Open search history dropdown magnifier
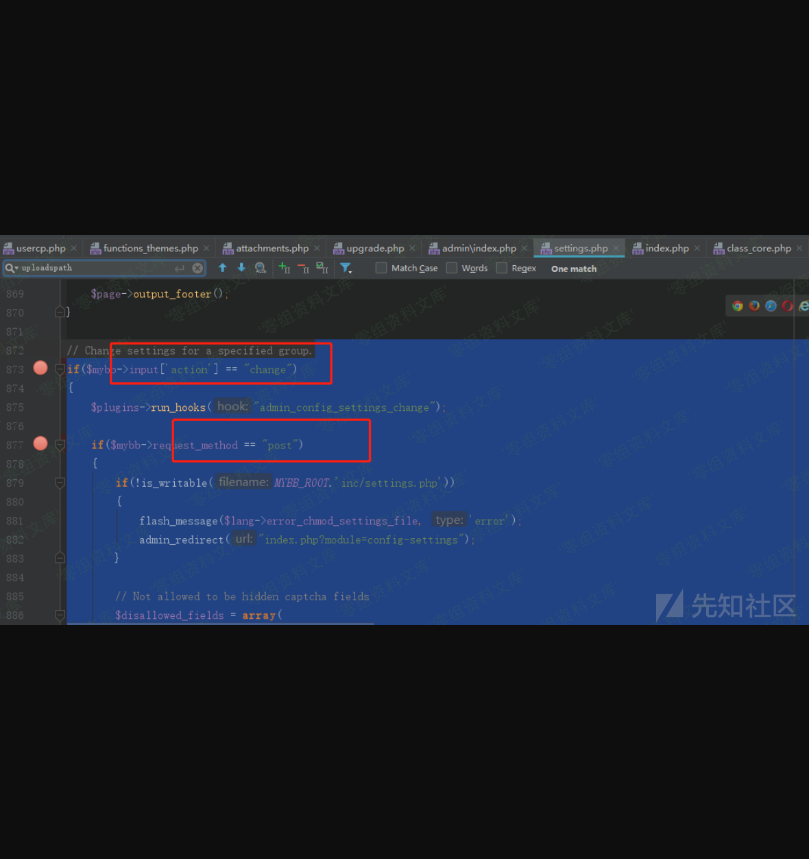Image resolution: width=809 pixels, height=859 pixels. click(x=10, y=268)
